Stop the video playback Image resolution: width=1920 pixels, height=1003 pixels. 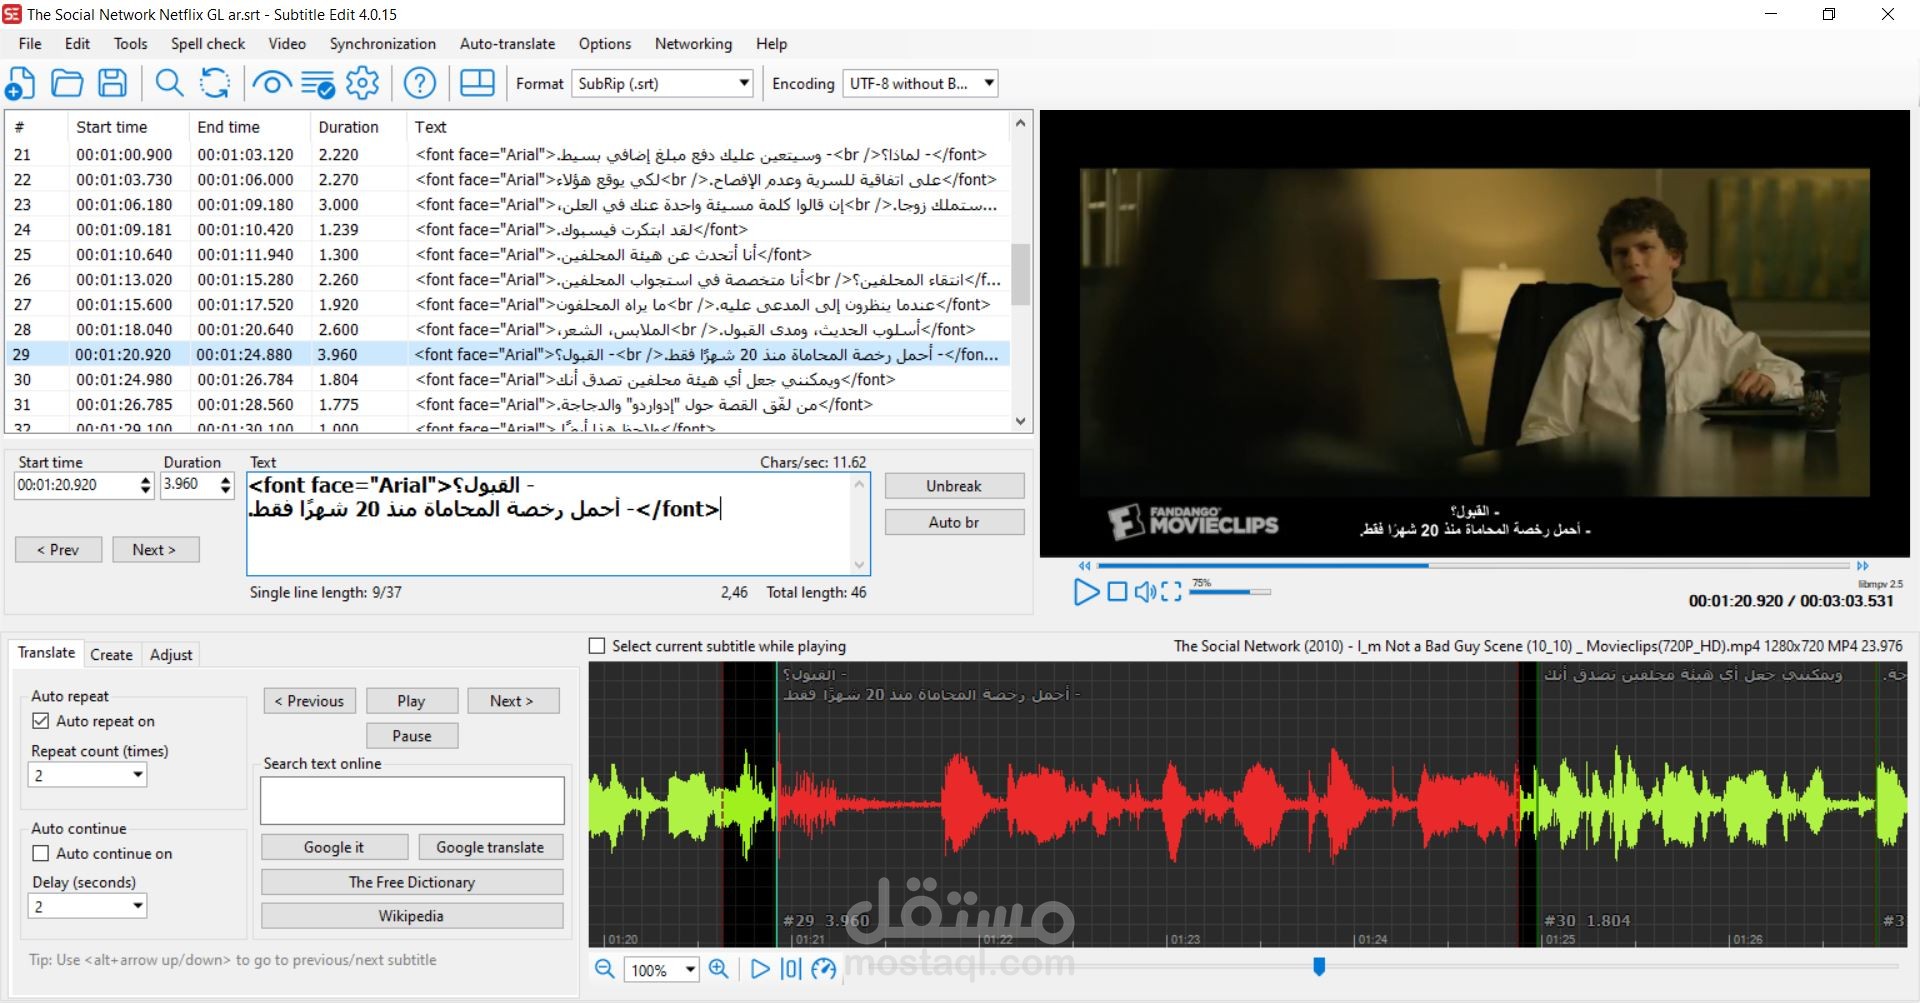pyautogui.click(x=1117, y=592)
